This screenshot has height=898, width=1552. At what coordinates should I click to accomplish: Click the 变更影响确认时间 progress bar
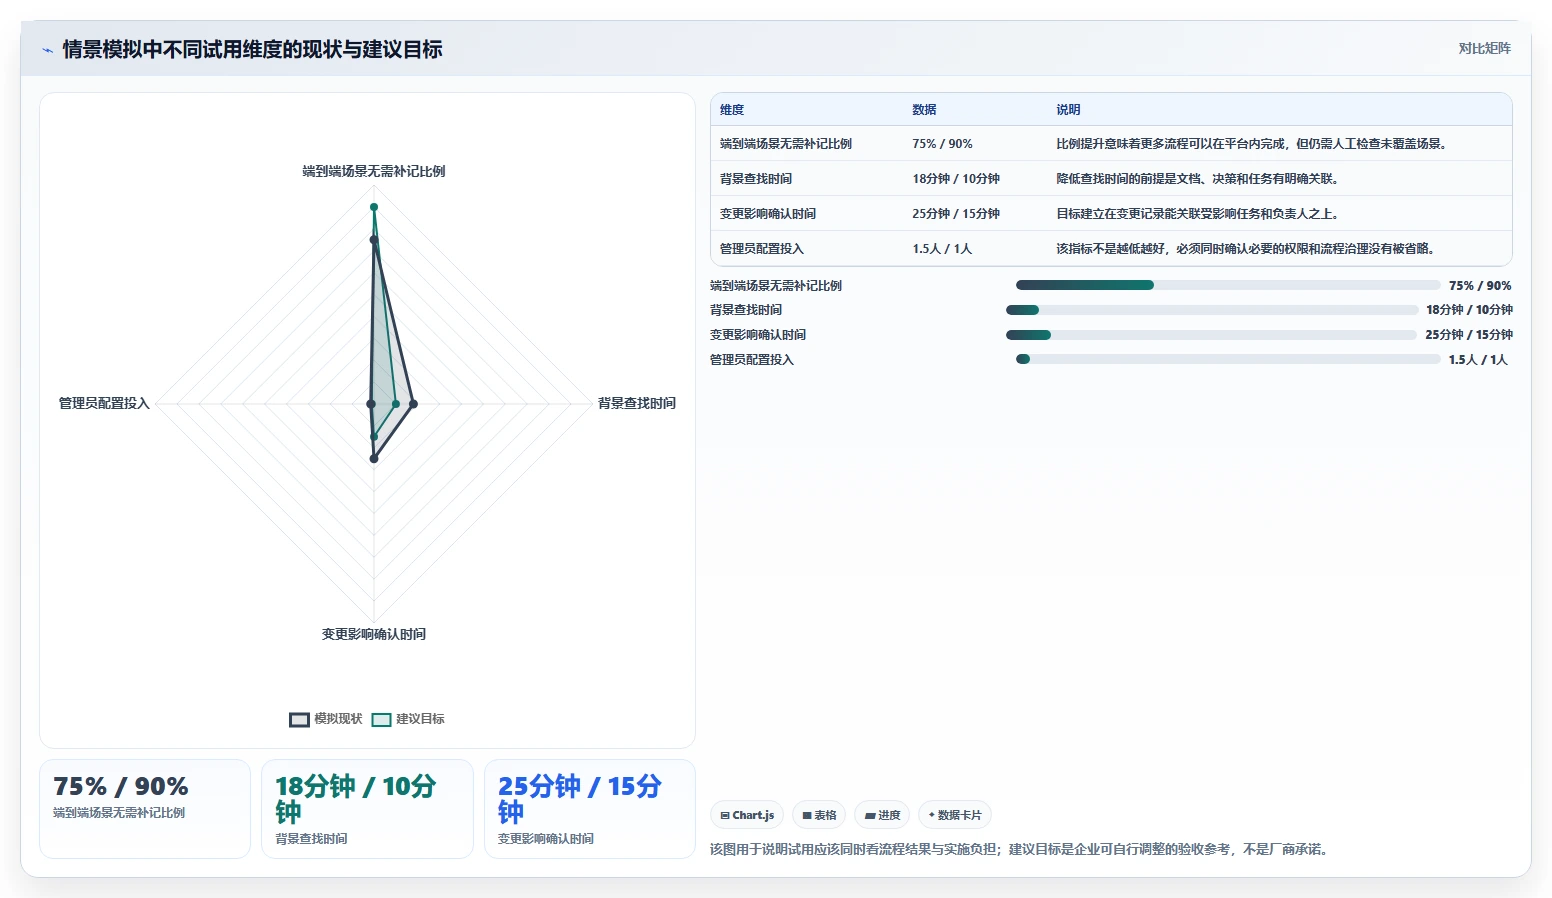[x=1212, y=335]
